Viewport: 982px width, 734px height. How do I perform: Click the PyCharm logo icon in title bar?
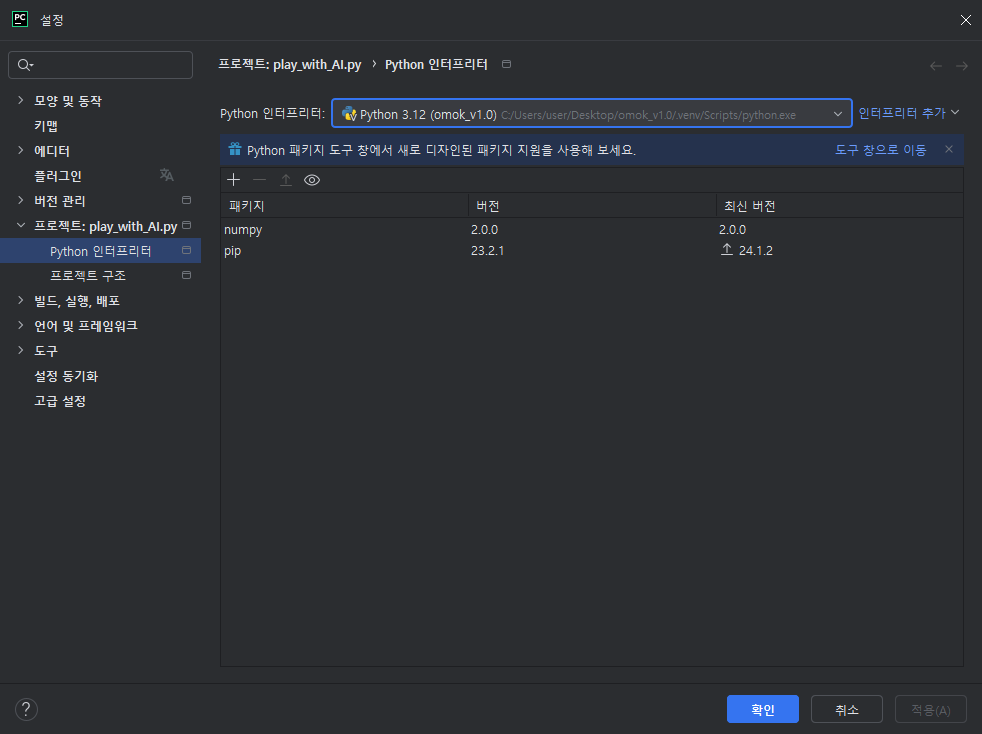[x=20, y=19]
